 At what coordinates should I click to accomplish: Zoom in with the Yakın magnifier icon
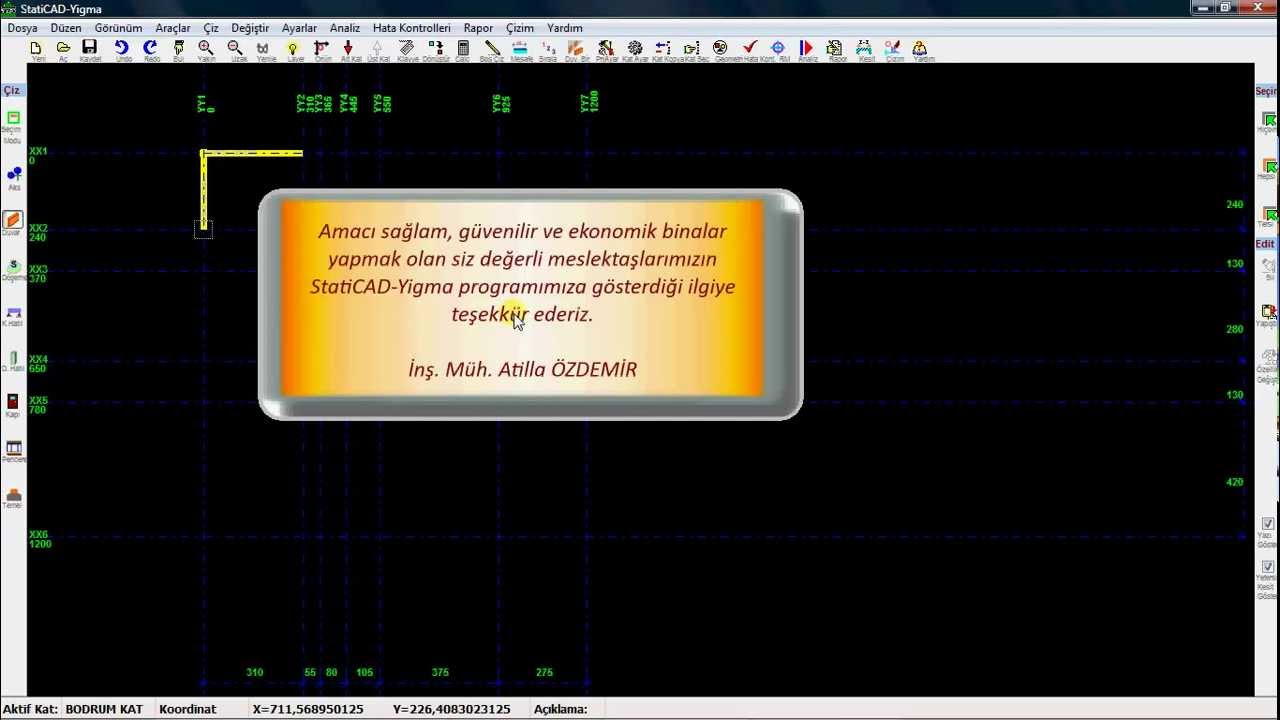click(x=206, y=48)
